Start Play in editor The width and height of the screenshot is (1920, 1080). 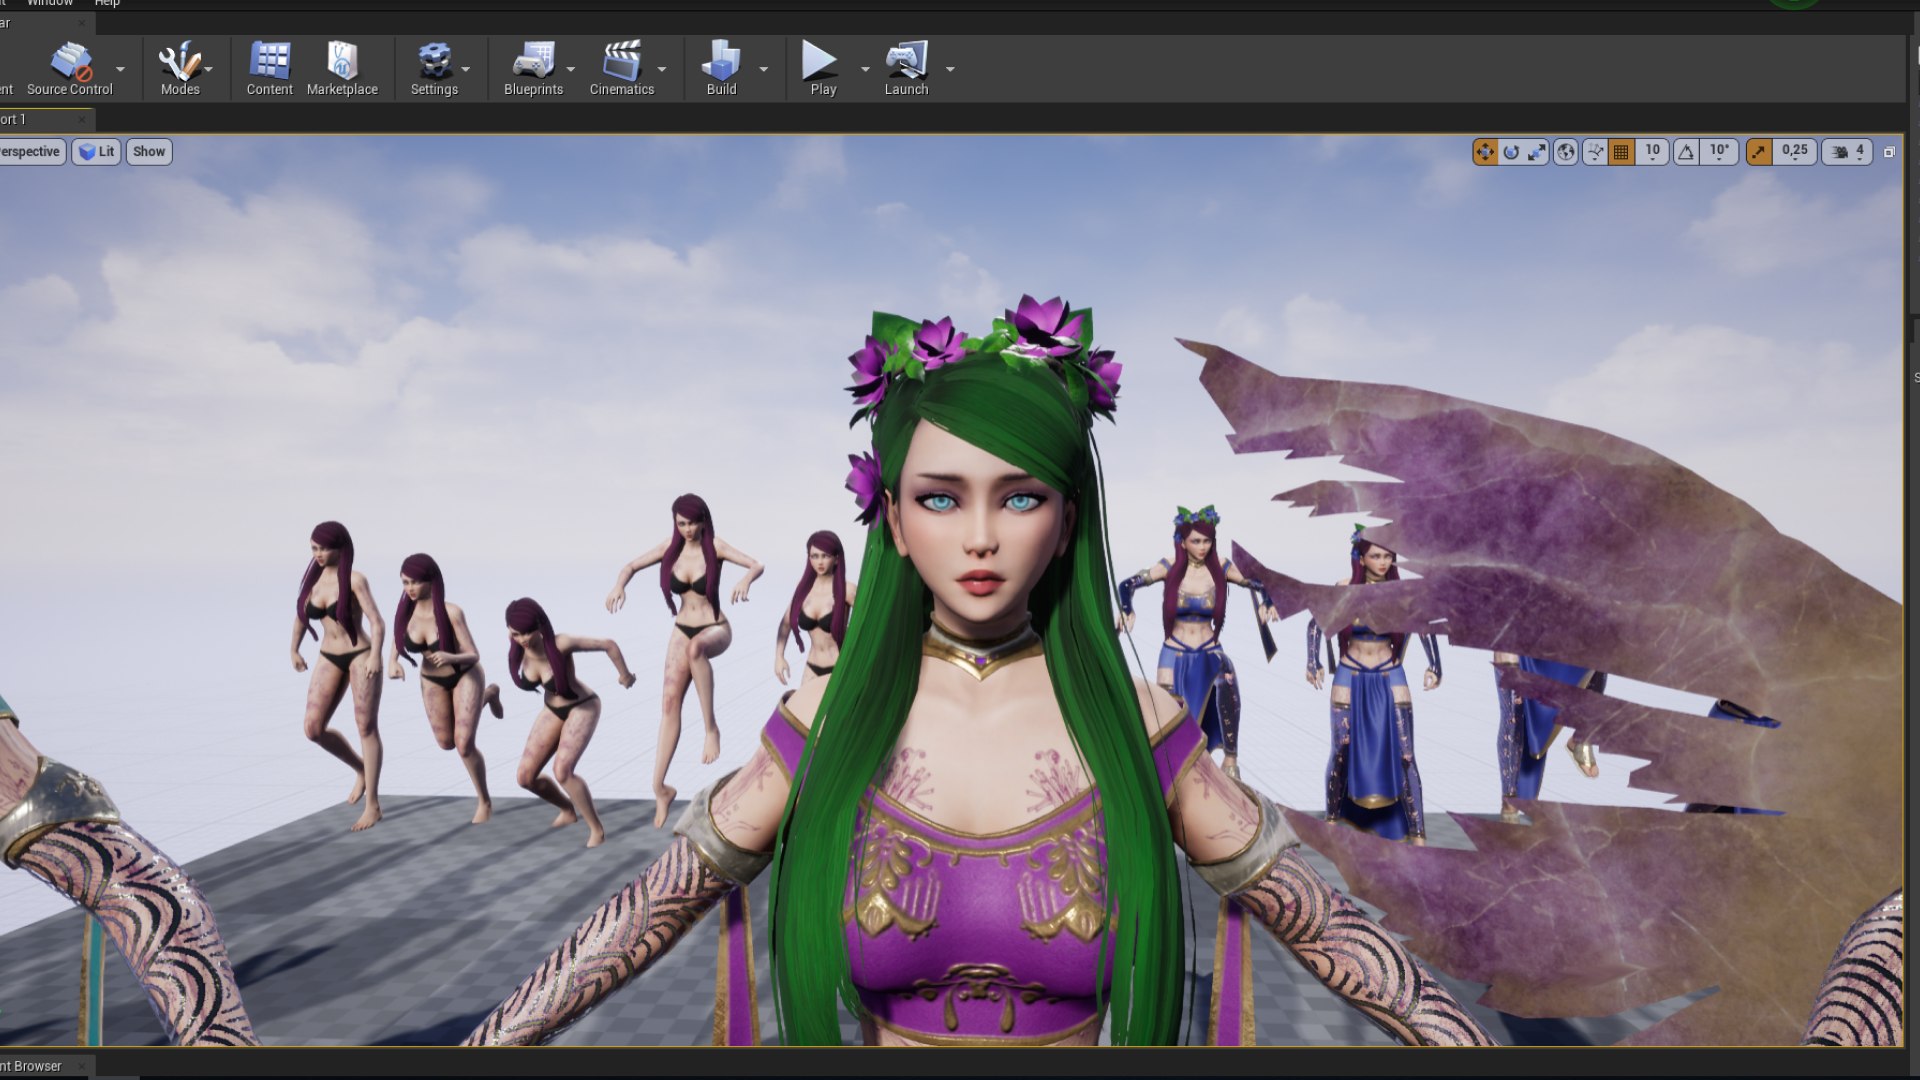tap(822, 68)
